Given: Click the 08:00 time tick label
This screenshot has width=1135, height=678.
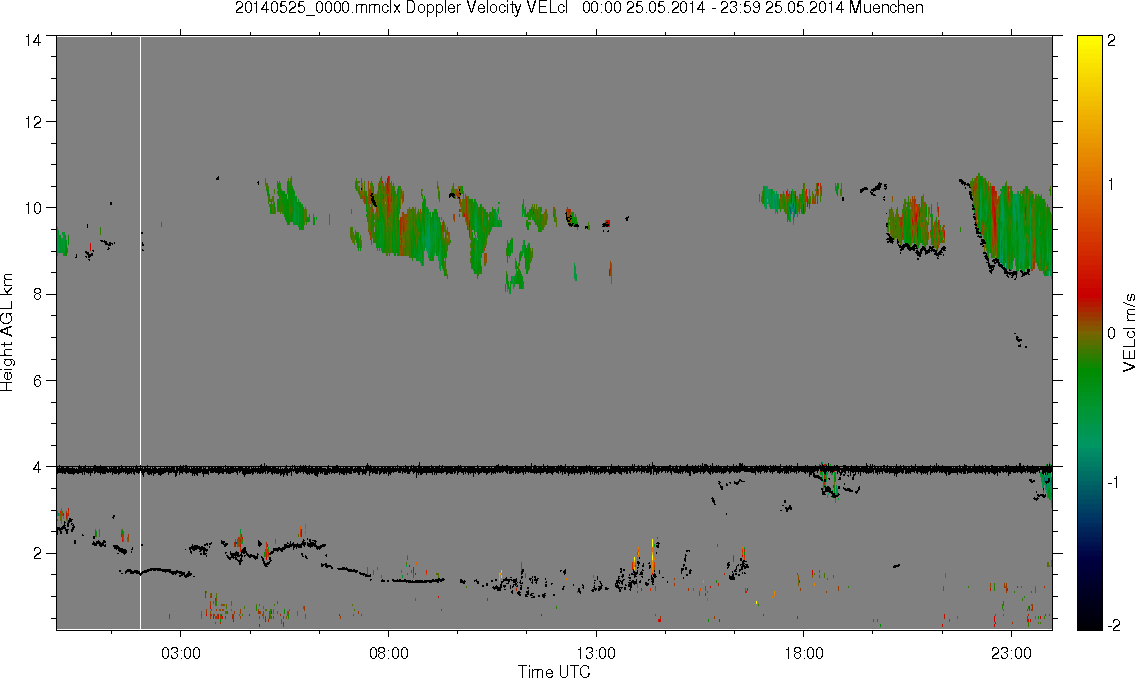Looking at the screenshot, I should coord(389,653).
